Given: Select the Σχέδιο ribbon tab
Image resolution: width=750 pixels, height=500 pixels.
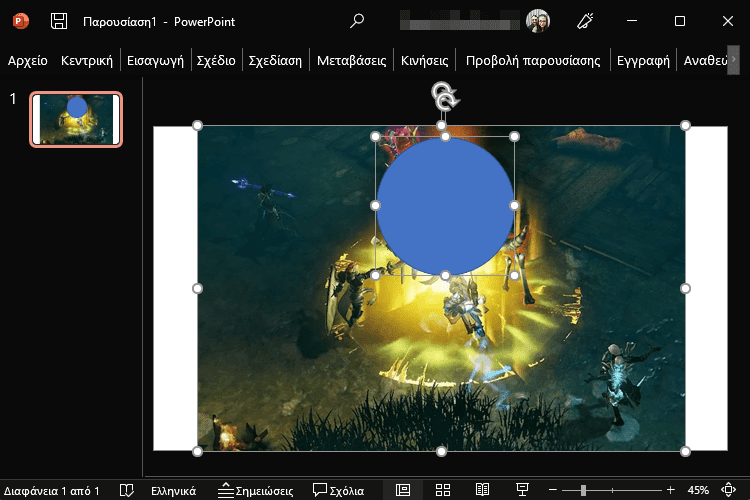Looking at the screenshot, I should [216, 61].
